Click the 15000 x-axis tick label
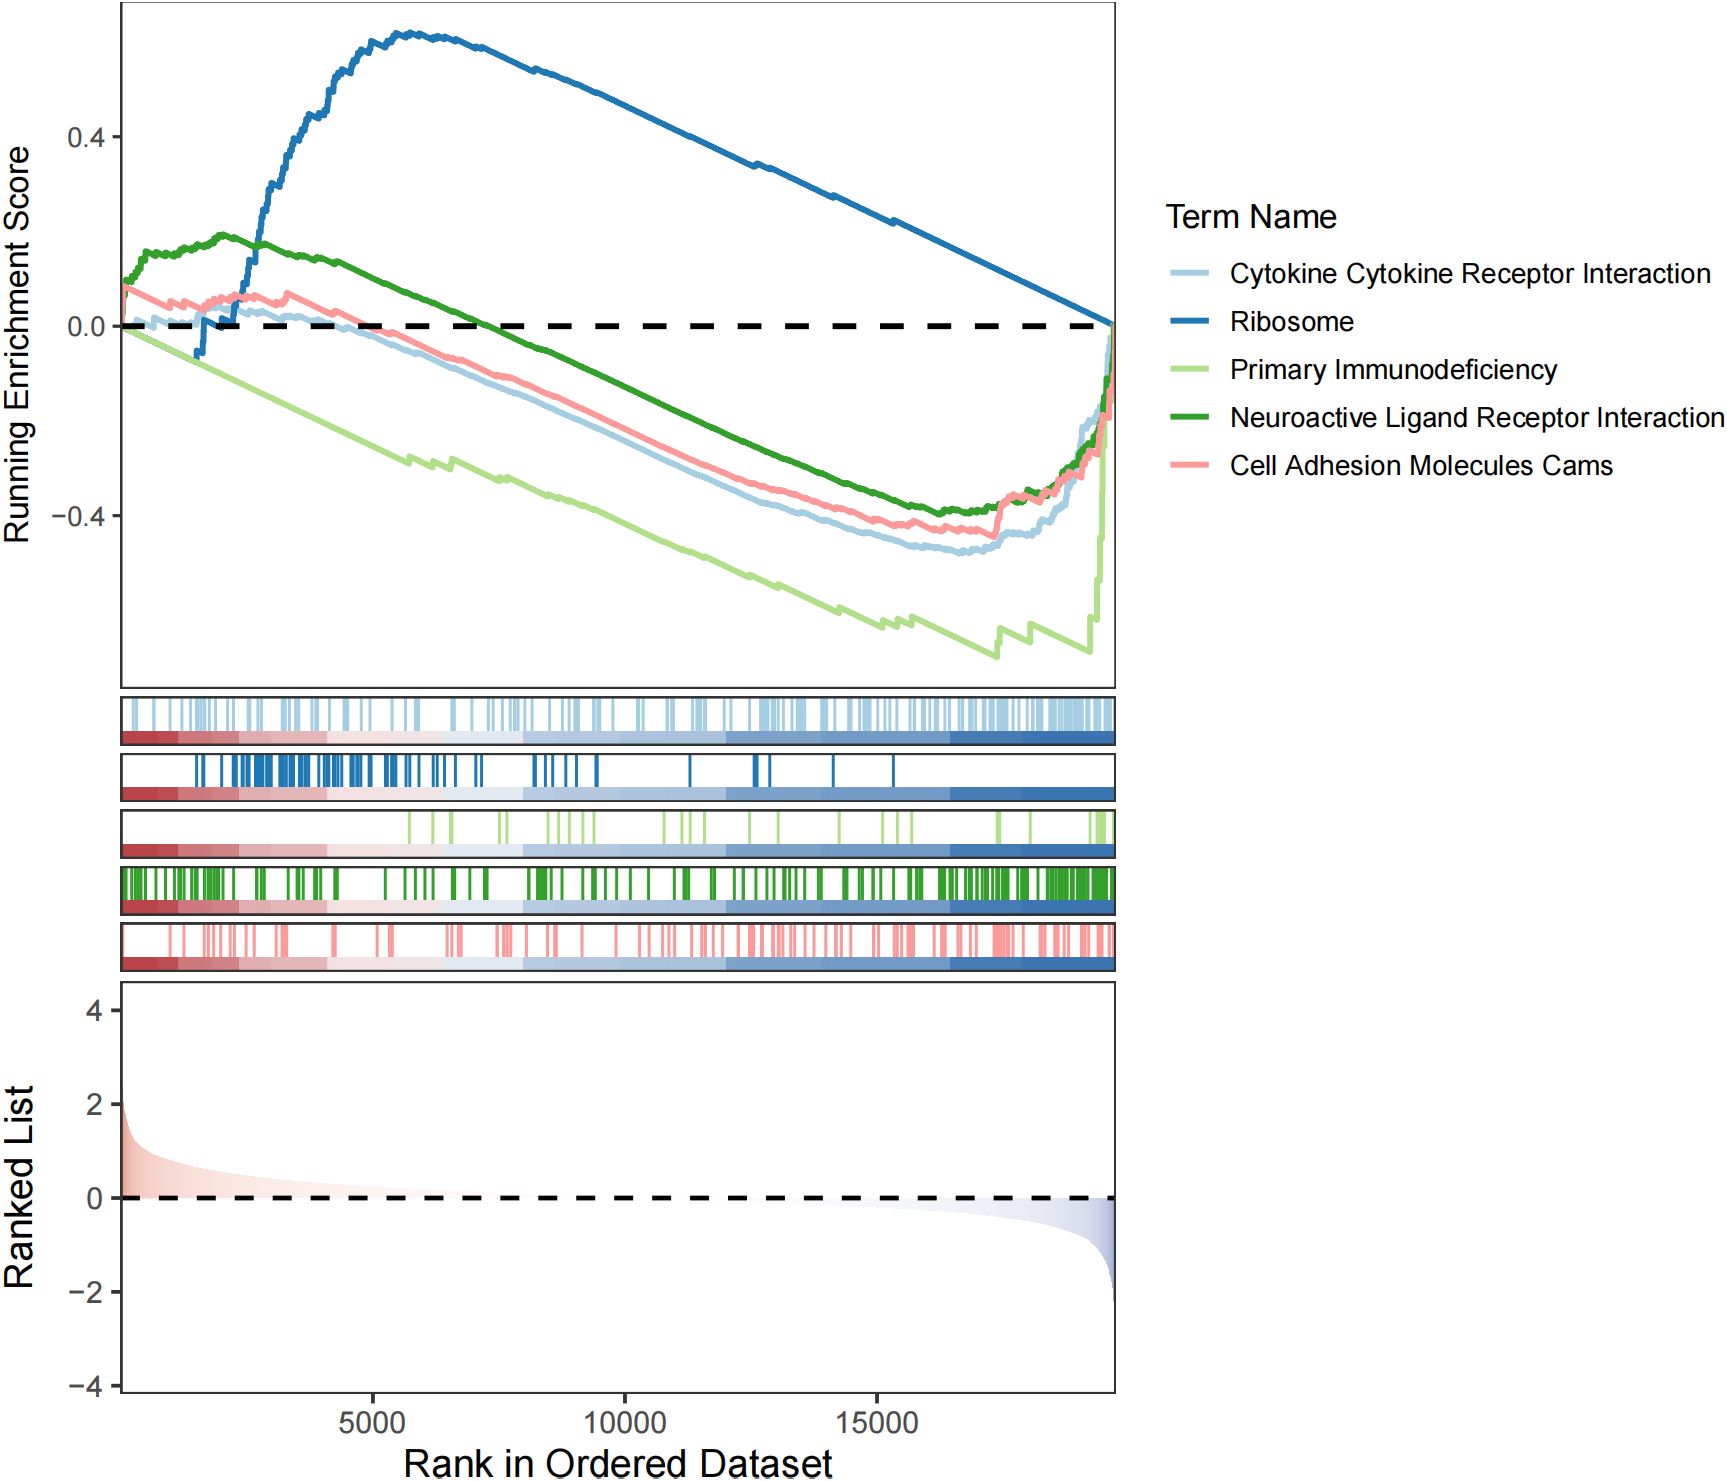Image resolution: width=1727 pixels, height=1481 pixels. (x=876, y=1422)
